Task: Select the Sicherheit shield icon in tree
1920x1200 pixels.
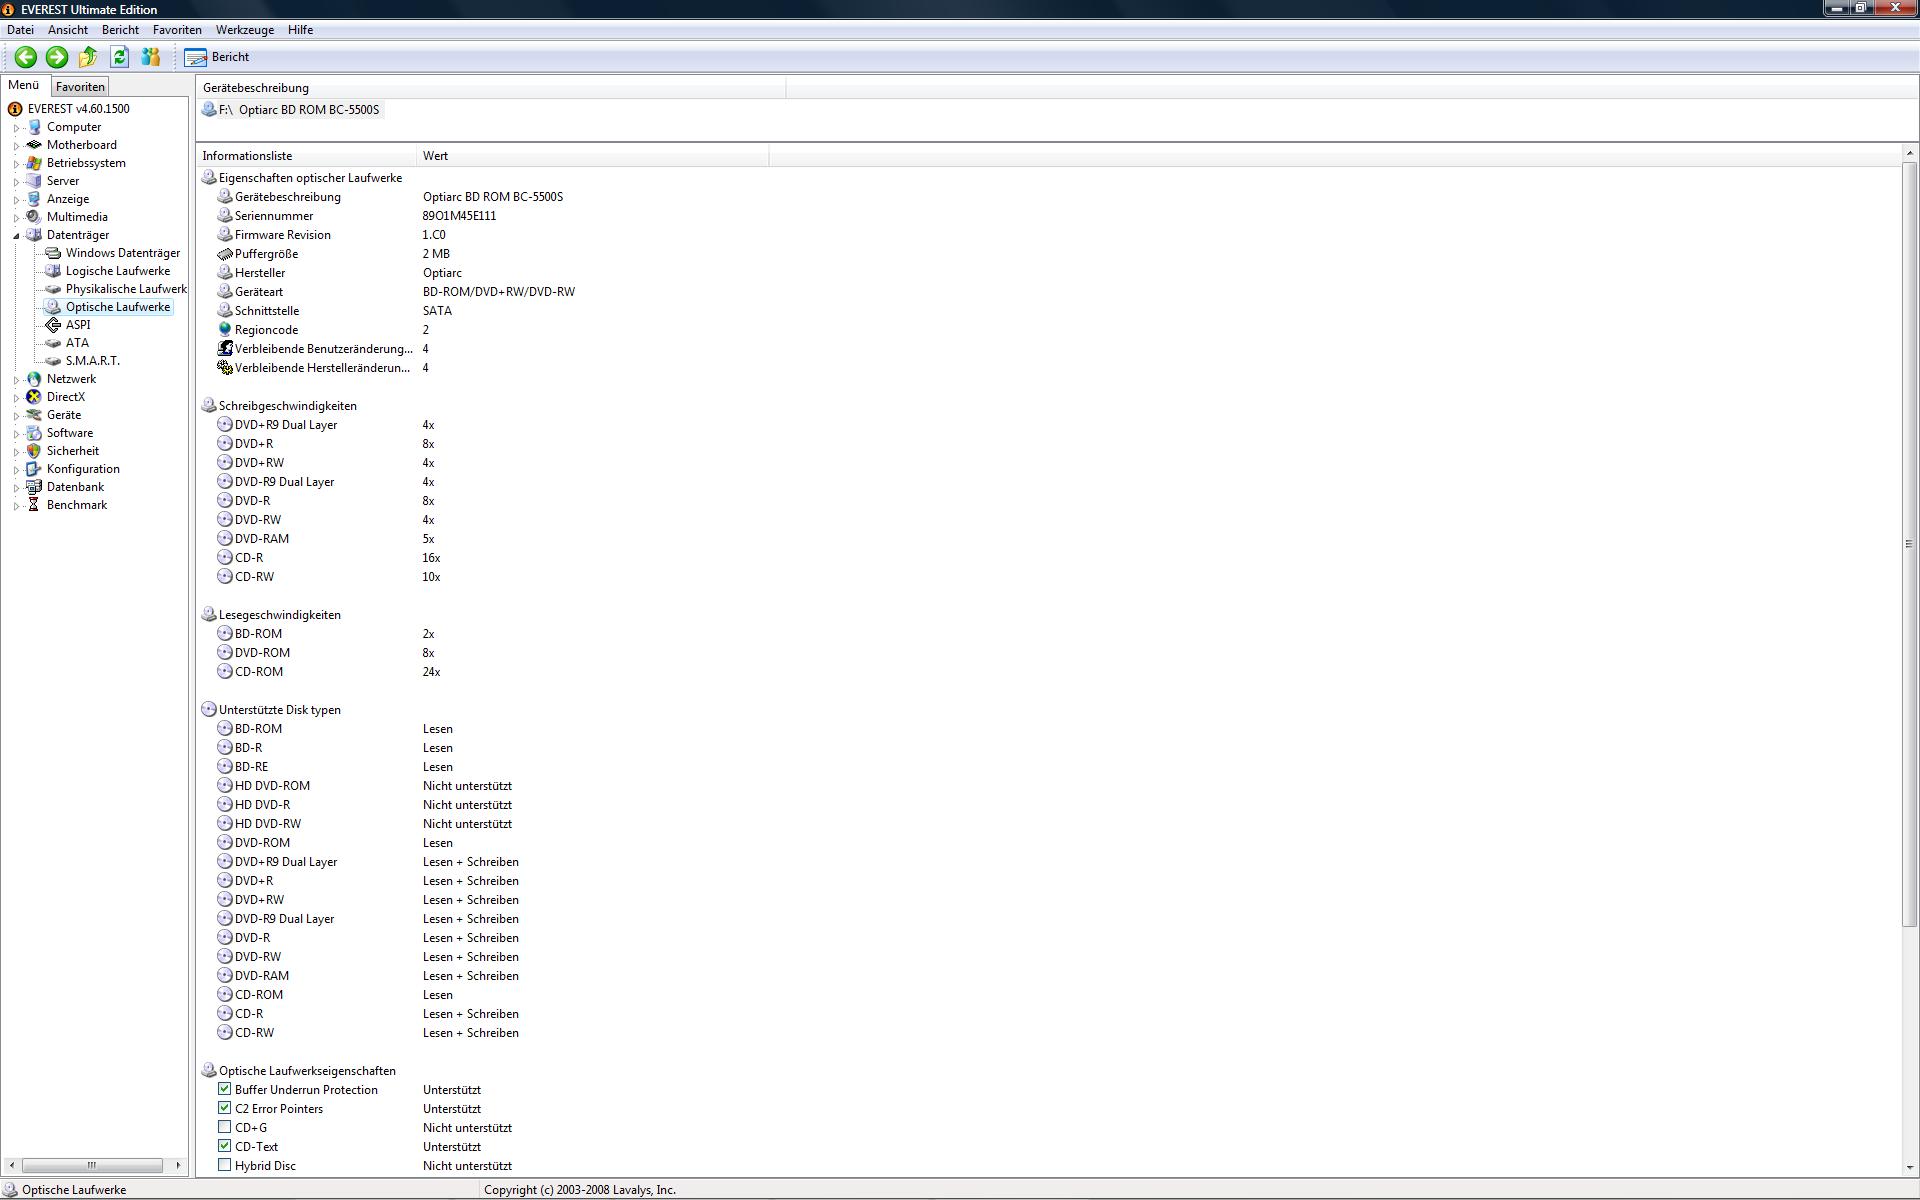Action: pyautogui.click(x=34, y=451)
